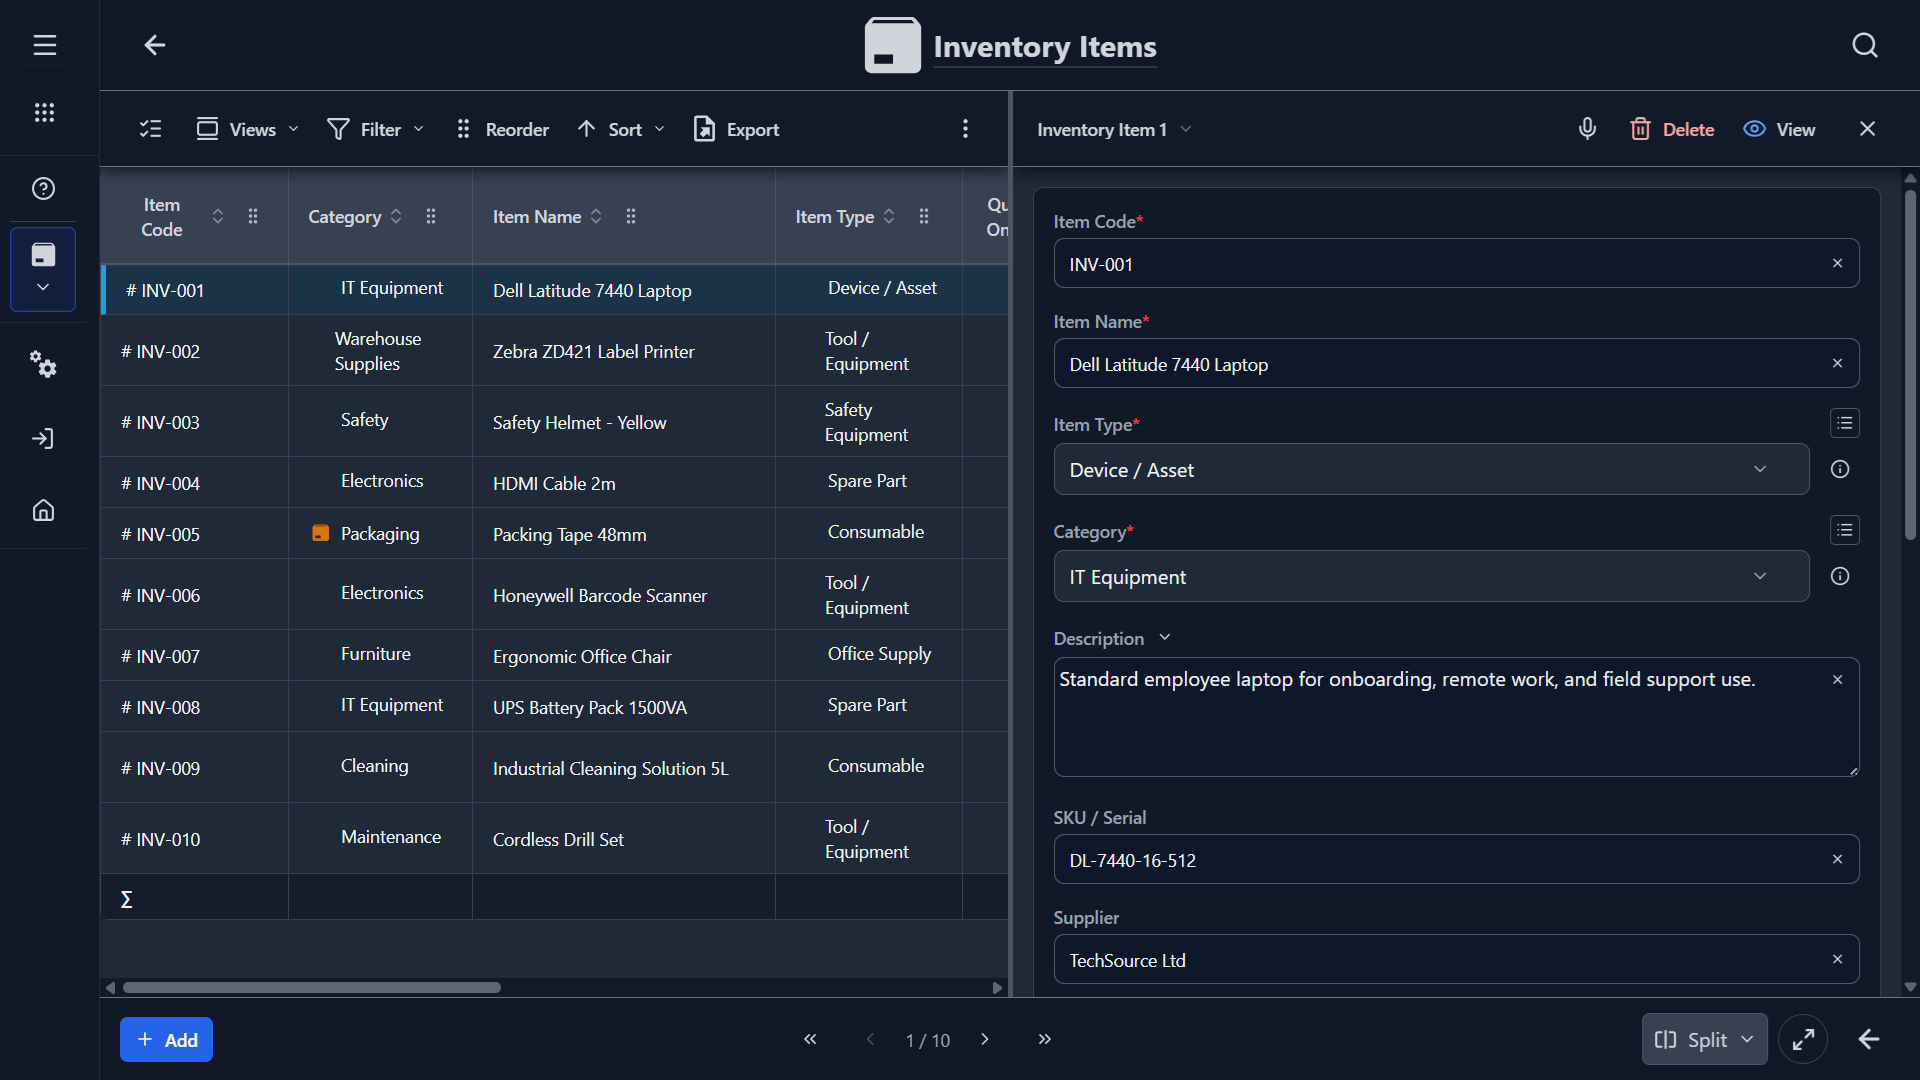Open the Inventory Items title link
The image size is (1920, 1080).
coord(1044,47)
